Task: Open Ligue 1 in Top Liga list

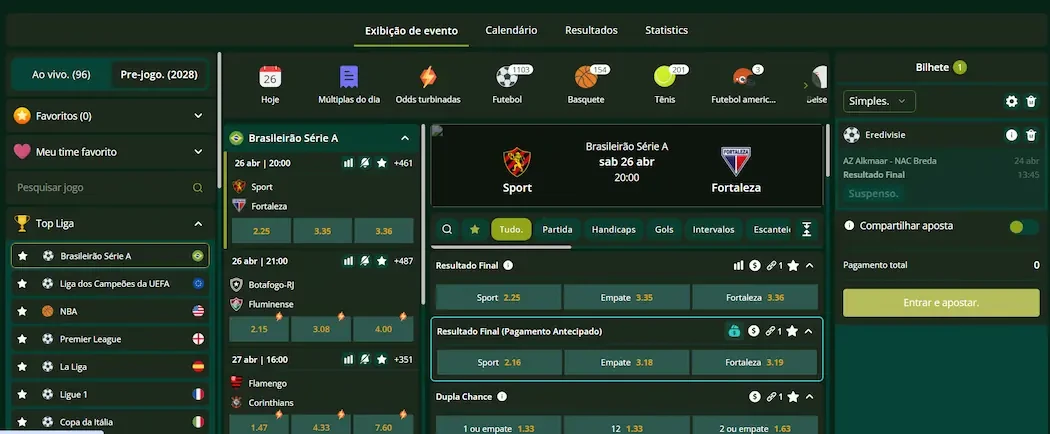Action: pos(110,394)
